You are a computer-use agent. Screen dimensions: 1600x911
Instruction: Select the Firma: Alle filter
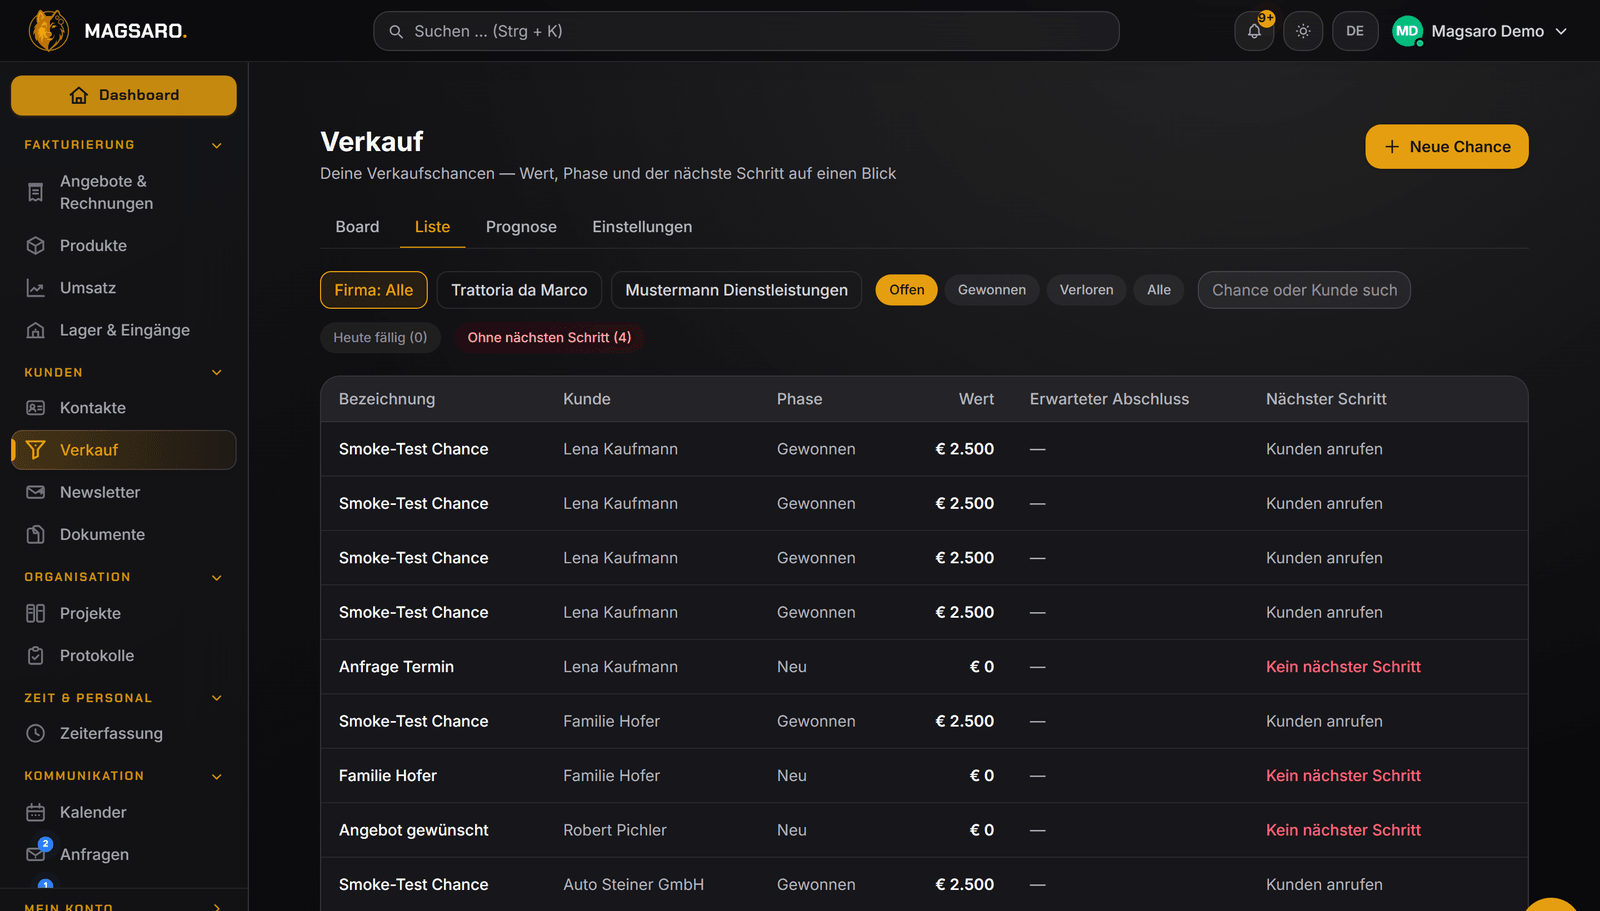[374, 290]
